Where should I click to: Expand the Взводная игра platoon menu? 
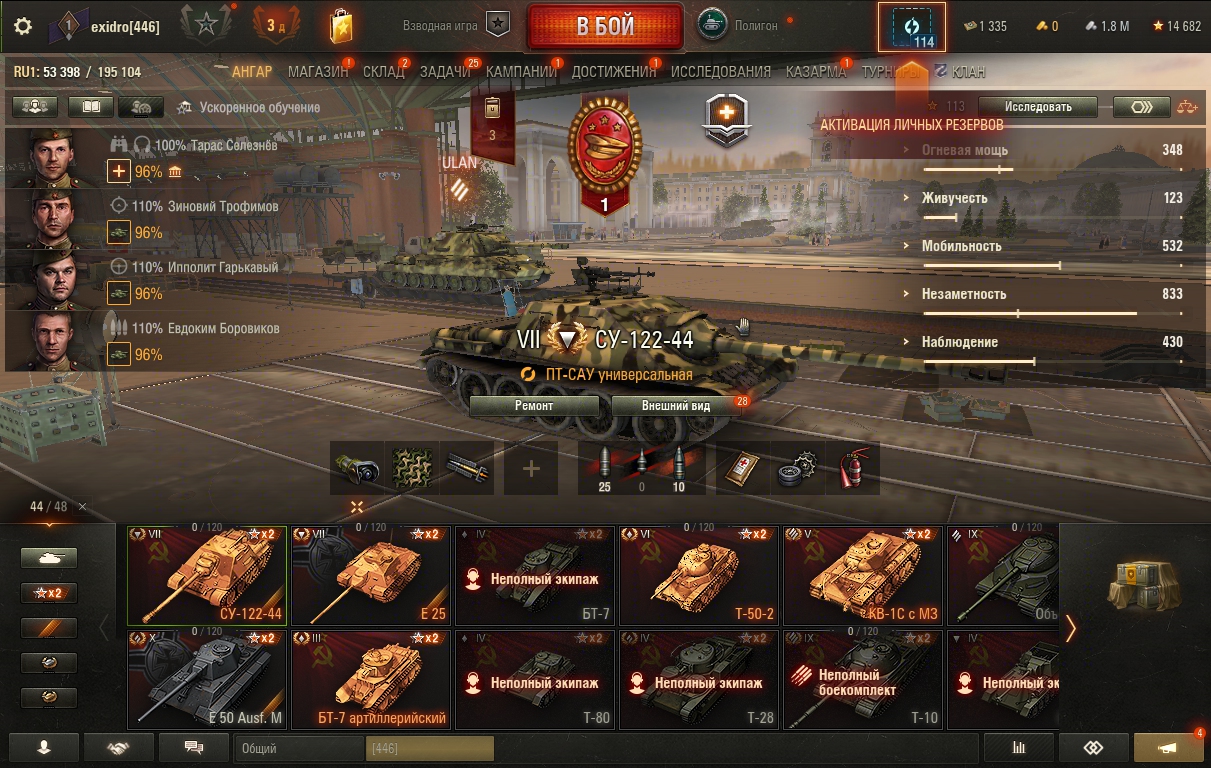coord(456,26)
